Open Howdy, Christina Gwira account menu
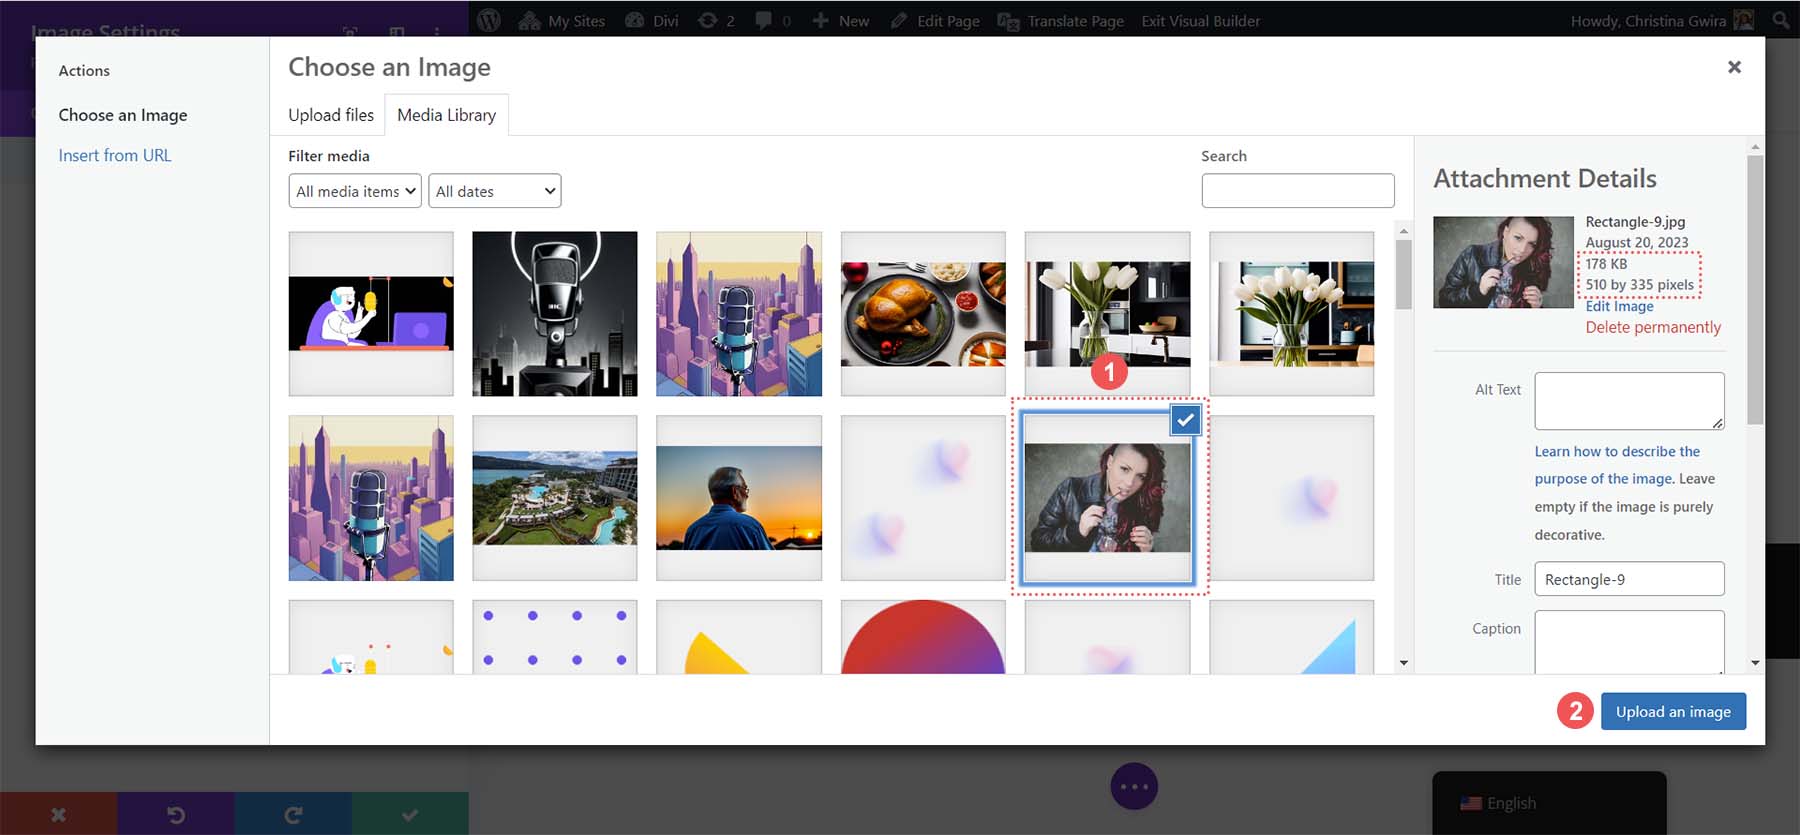Screen dimensions: 1800x835 pyautogui.click(x=1662, y=20)
